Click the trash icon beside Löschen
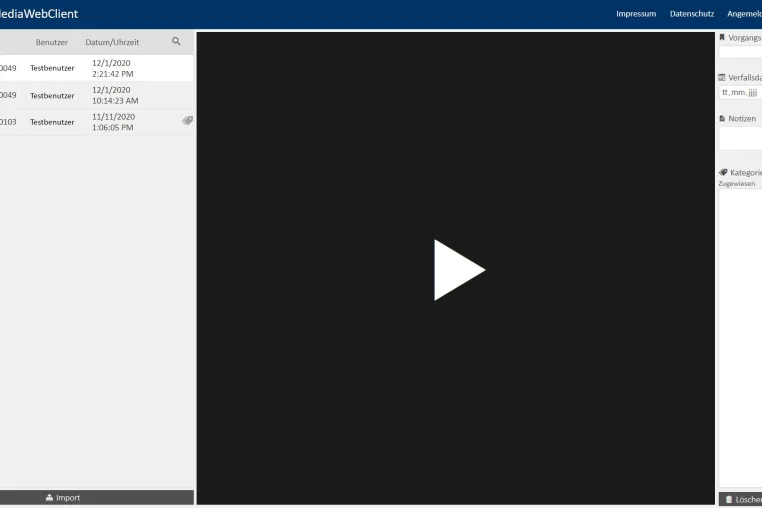Viewport: 762px width, 508px height. [728, 499]
